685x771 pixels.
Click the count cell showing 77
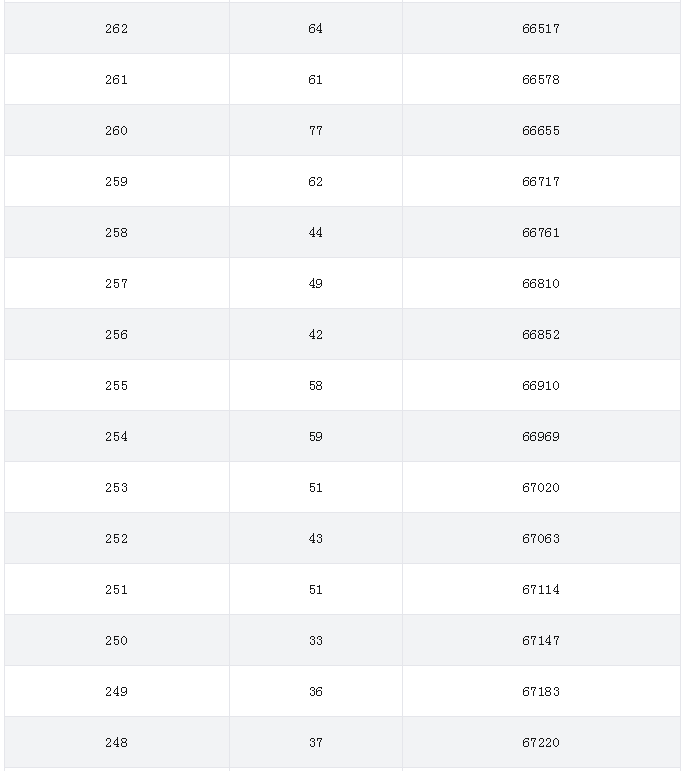click(x=316, y=130)
